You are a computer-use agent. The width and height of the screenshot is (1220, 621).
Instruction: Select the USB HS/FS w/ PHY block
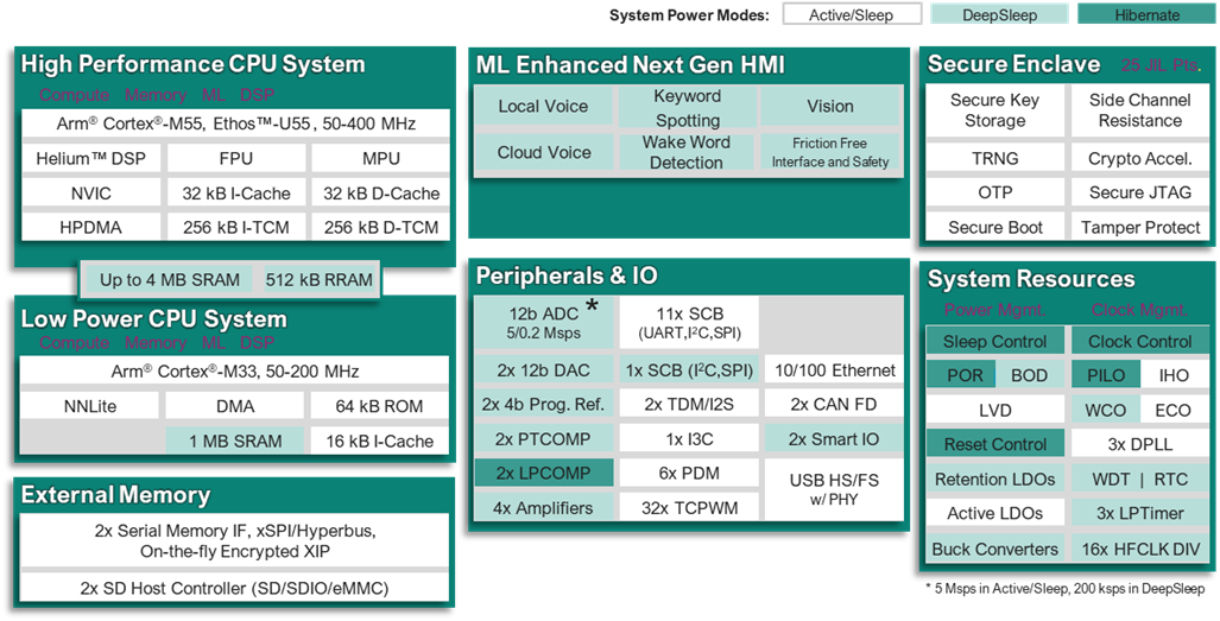tap(834, 489)
